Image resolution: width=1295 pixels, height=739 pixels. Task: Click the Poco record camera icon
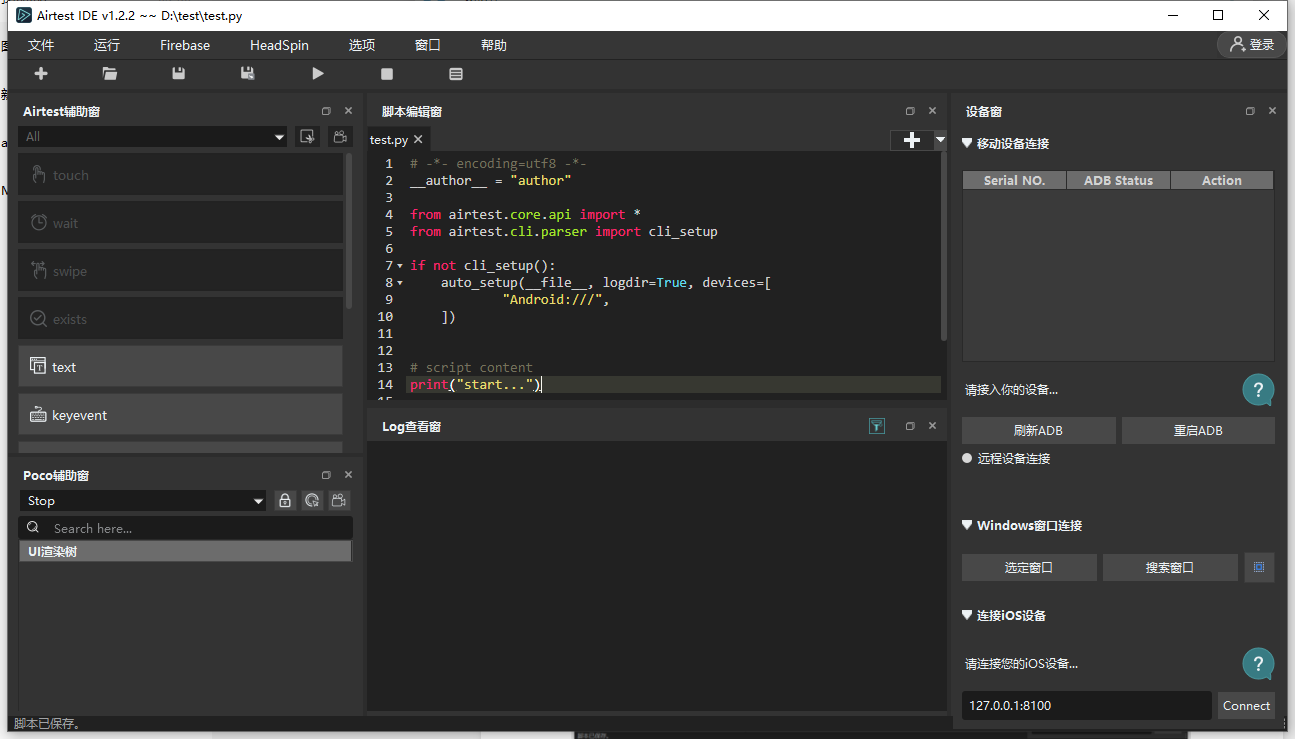pyautogui.click(x=341, y=501)
